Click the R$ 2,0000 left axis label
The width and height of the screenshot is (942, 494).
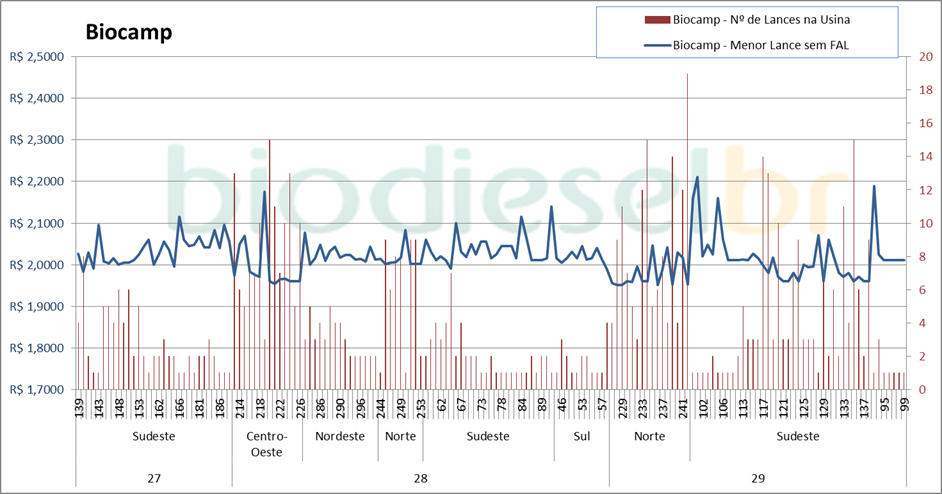pos(35,265)
